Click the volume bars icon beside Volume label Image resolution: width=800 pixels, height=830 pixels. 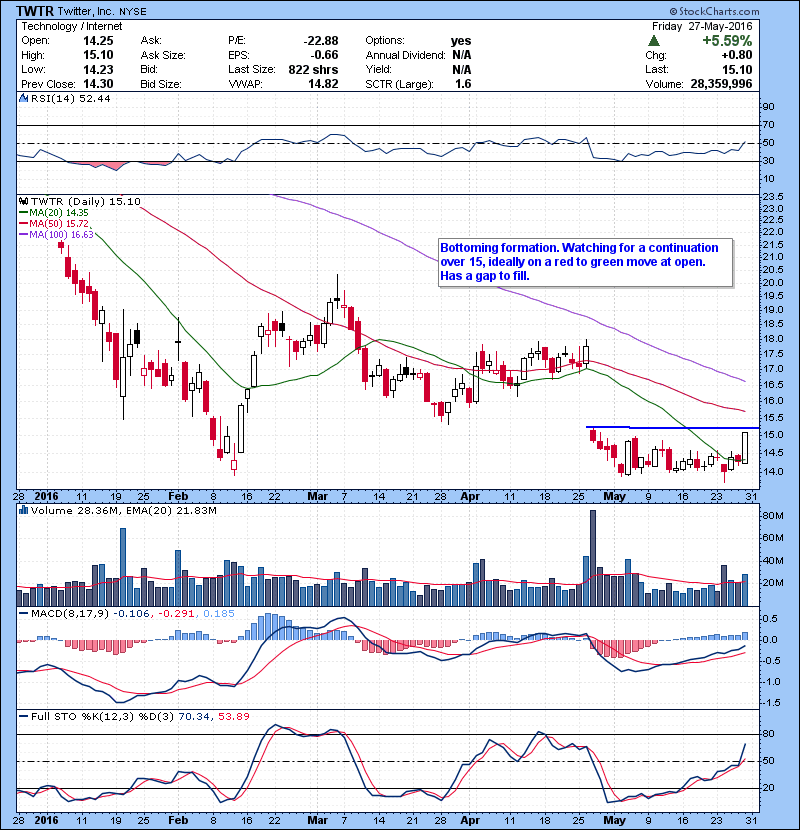click(23, 510)
